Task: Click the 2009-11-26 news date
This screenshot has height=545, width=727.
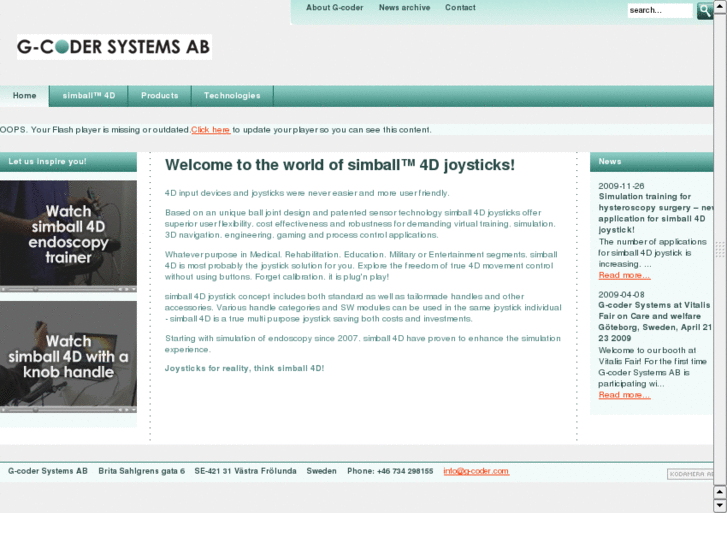Action: 621,186
